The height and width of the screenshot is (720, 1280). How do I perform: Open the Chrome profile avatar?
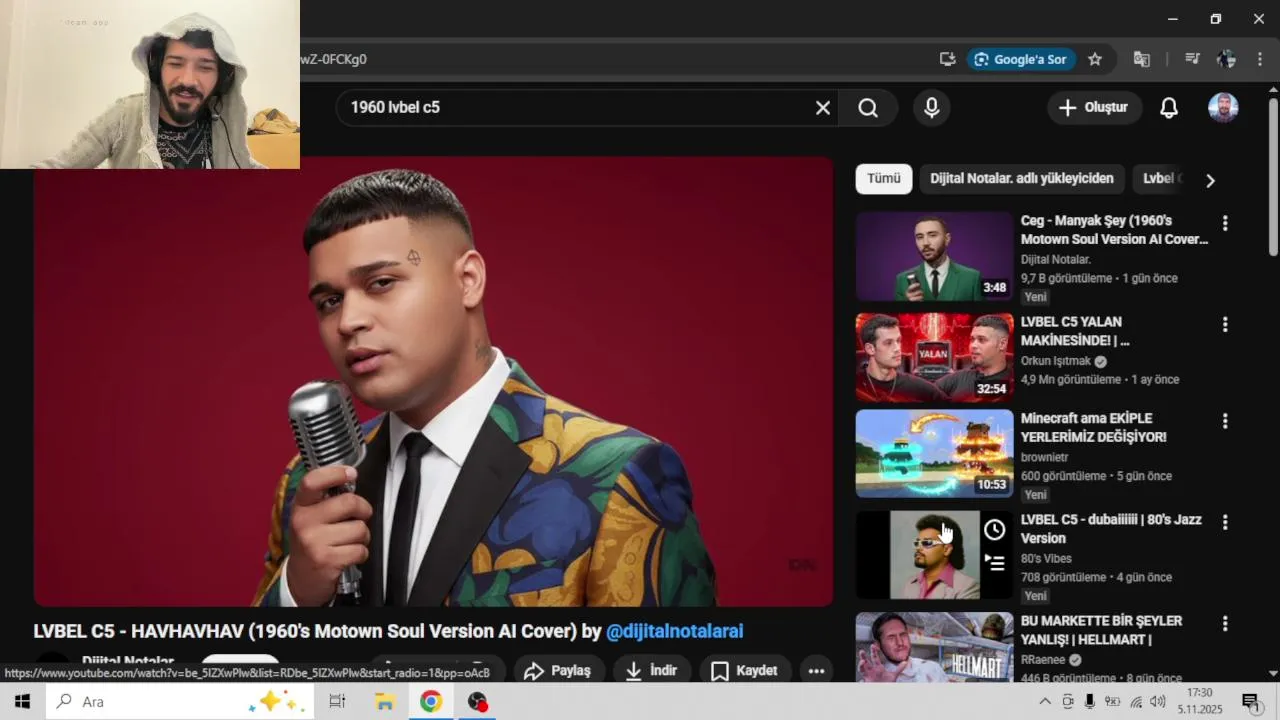point(1226,59)
